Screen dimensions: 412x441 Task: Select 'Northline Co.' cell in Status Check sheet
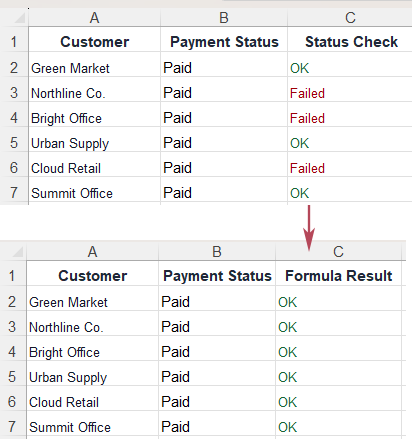coord(94,89)
